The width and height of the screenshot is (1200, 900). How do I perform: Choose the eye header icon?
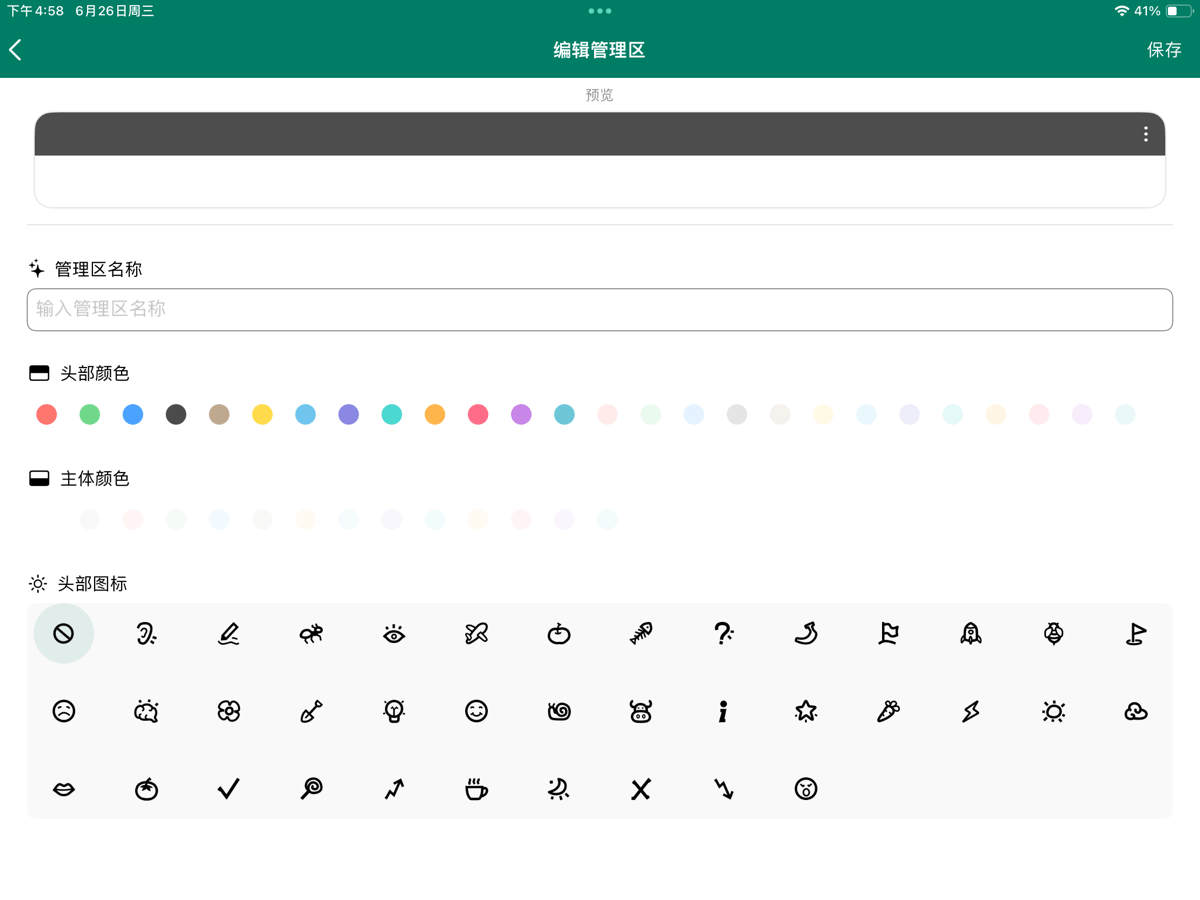point(394,633)
